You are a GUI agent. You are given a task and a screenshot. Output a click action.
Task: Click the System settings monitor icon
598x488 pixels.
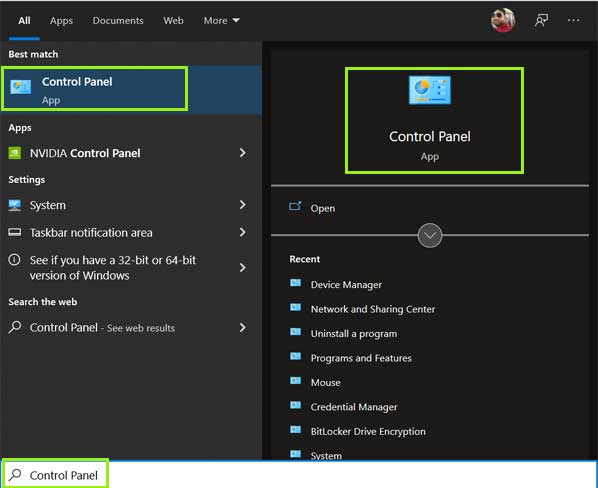click(x=14, y=205)
